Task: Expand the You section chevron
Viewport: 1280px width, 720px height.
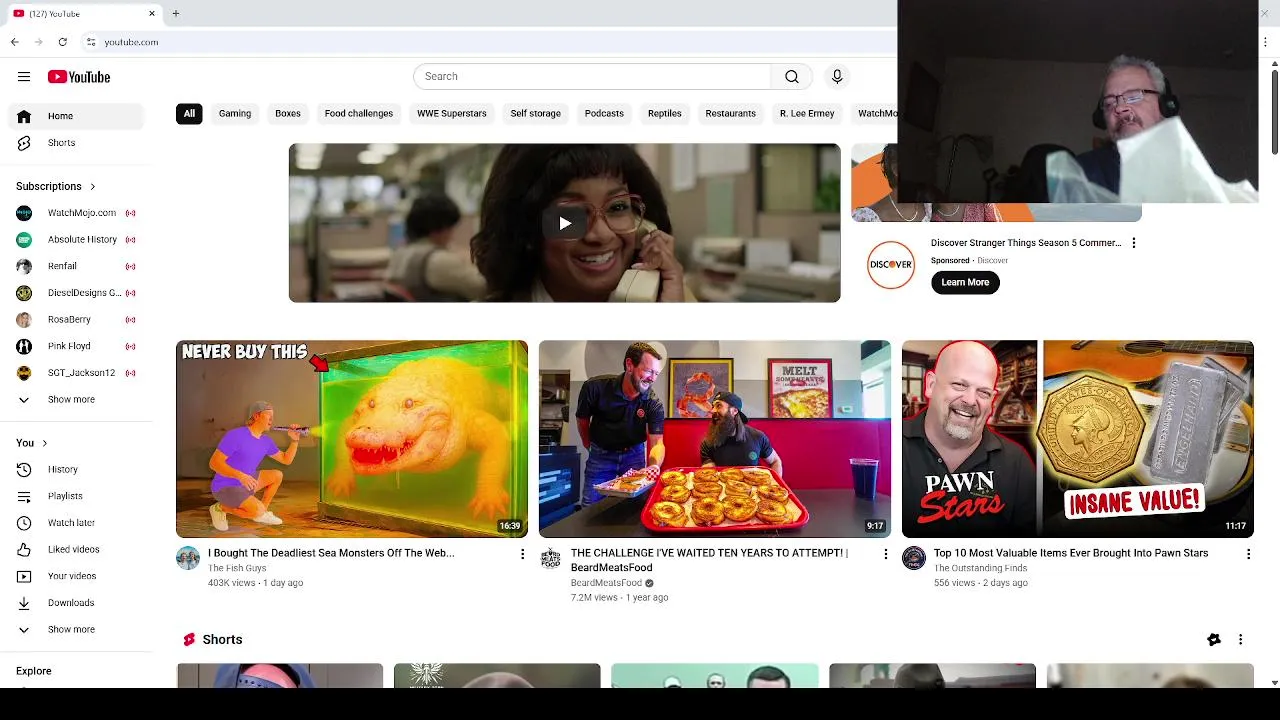Action: (44, 443)
